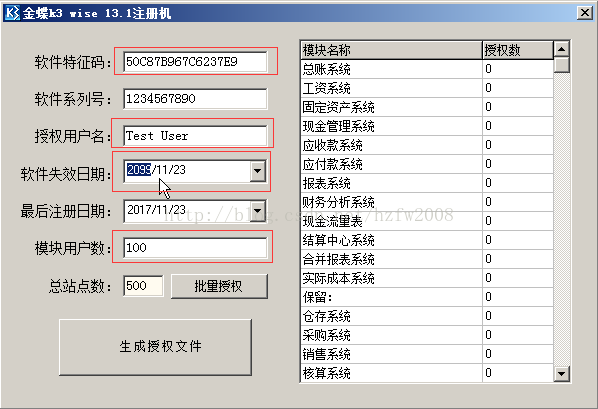Screen dimensions: 598x409
Task: Select the 授权用户名 text field
Action: coord(195,135)
